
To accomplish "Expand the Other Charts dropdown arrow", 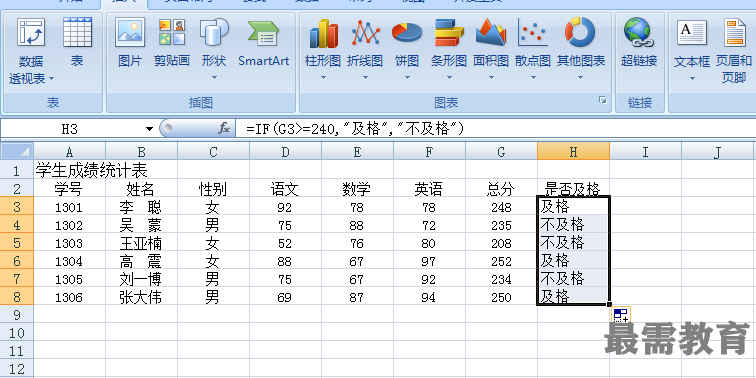I will pos(580,78).
